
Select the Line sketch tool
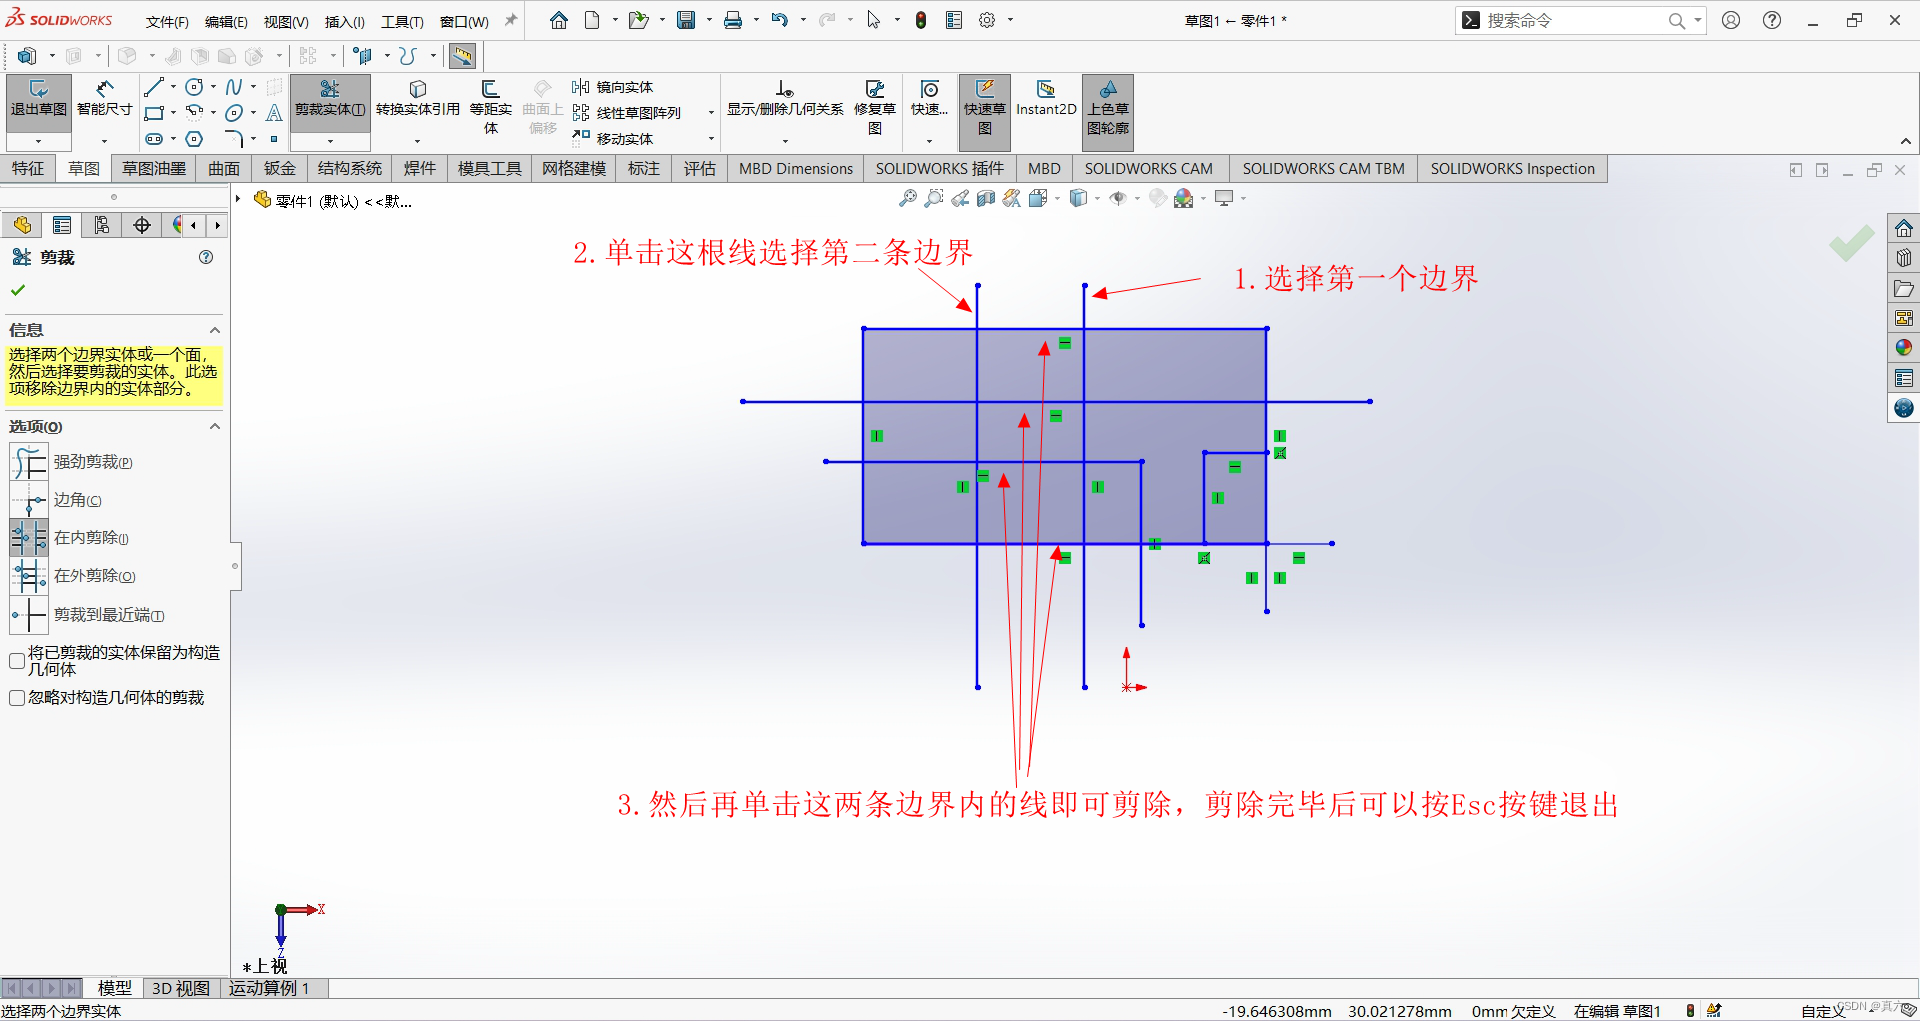click(153, 87)
